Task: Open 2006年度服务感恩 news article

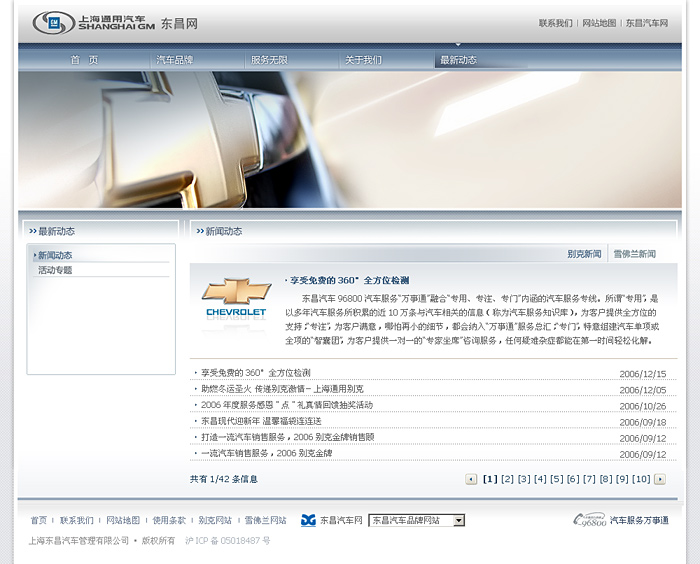Action: coord(287,405)
